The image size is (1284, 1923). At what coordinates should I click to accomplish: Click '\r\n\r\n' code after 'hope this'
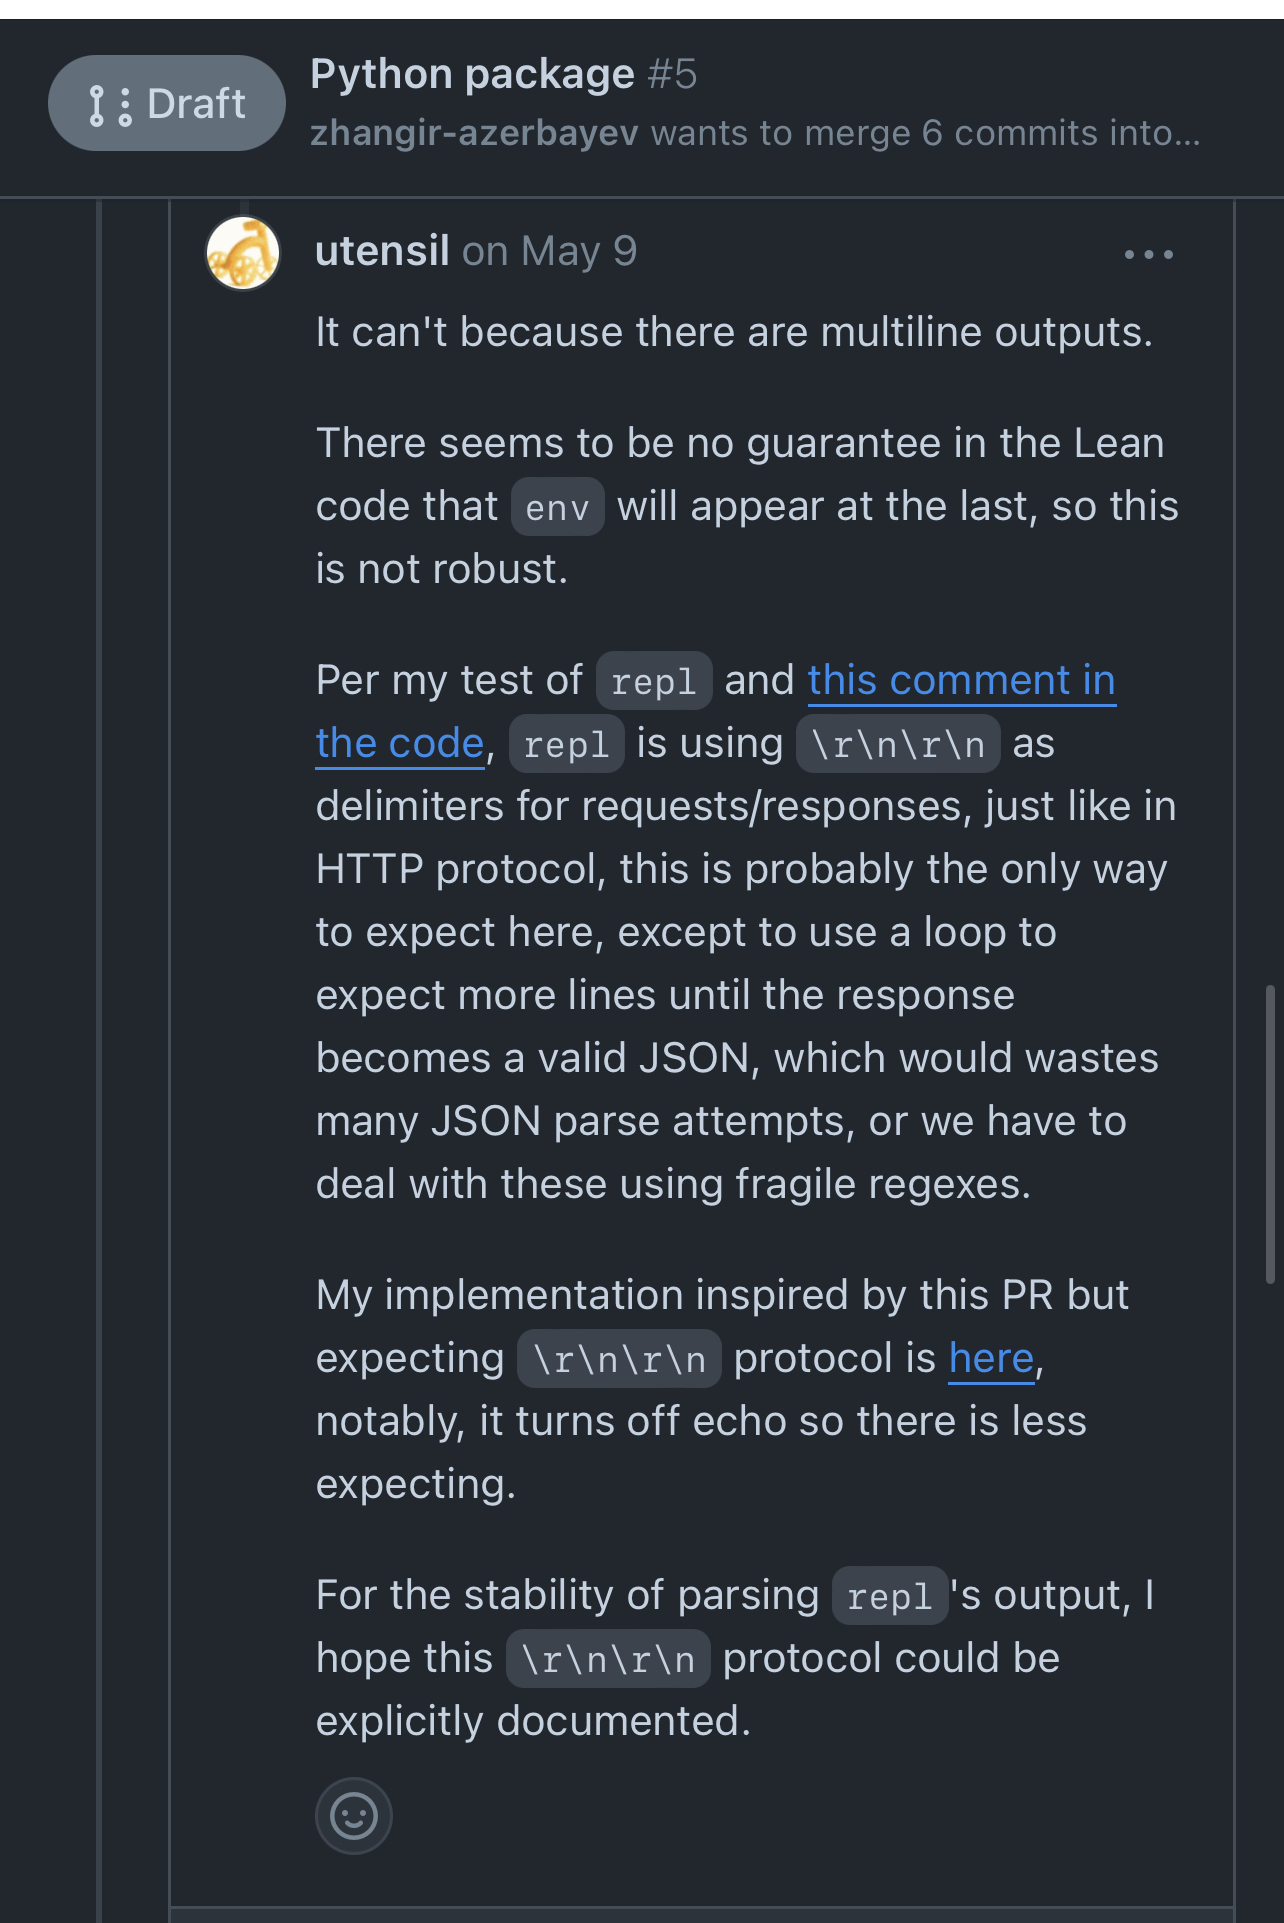click(x=608, y=1659)
